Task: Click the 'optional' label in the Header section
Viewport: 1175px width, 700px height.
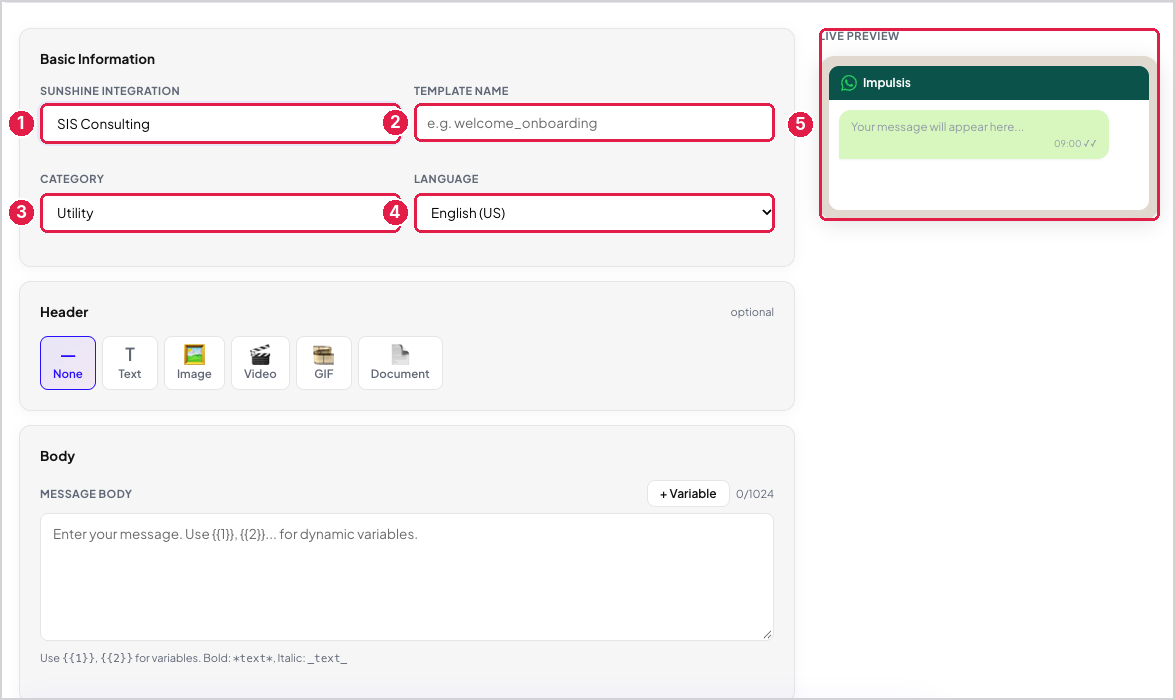Action: click(x=752, y=312)
